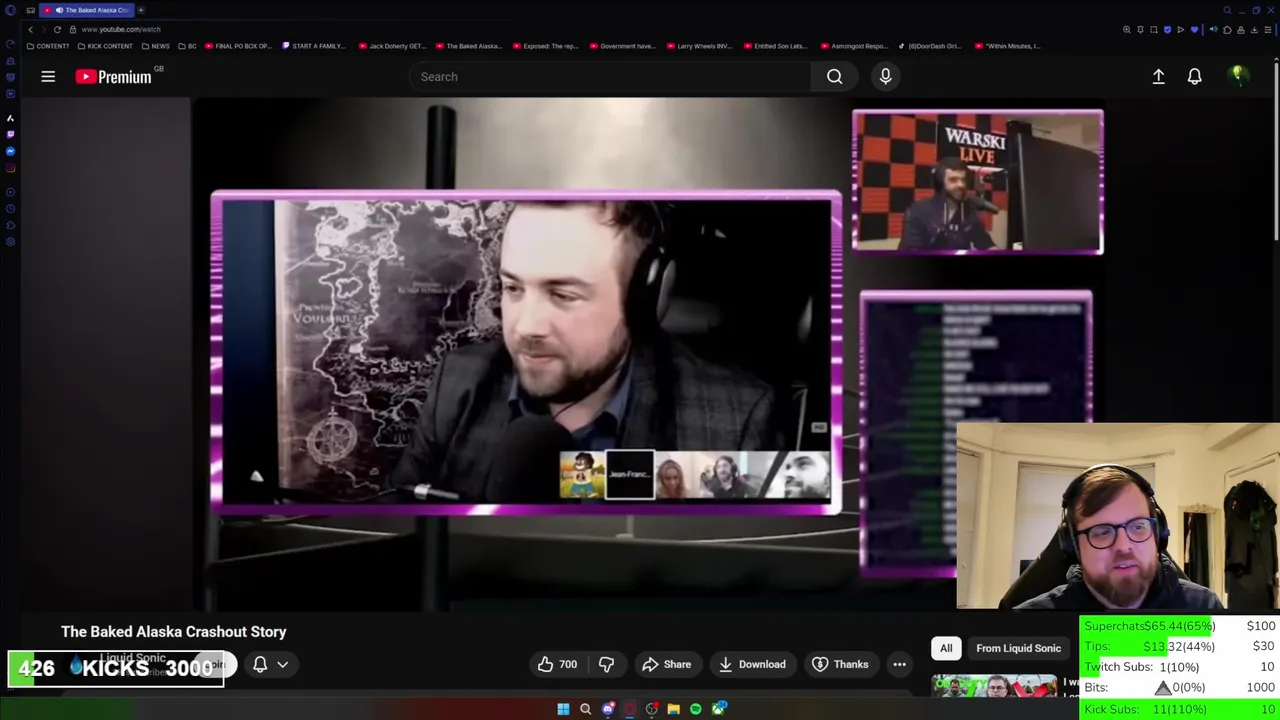Open the BC bookmarks folder
The image size is (1280, 720).
coord(187,46)
